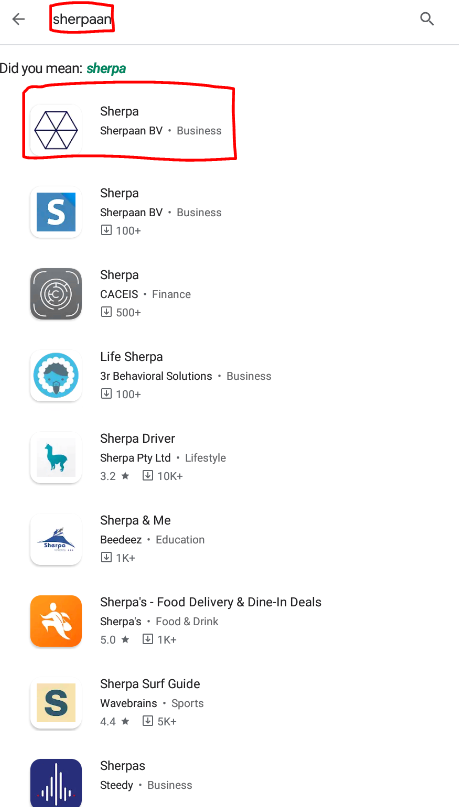Open the Sherpas Steedy waveform icon
Screen dimensions: 459x807
(x=56, y=783)
